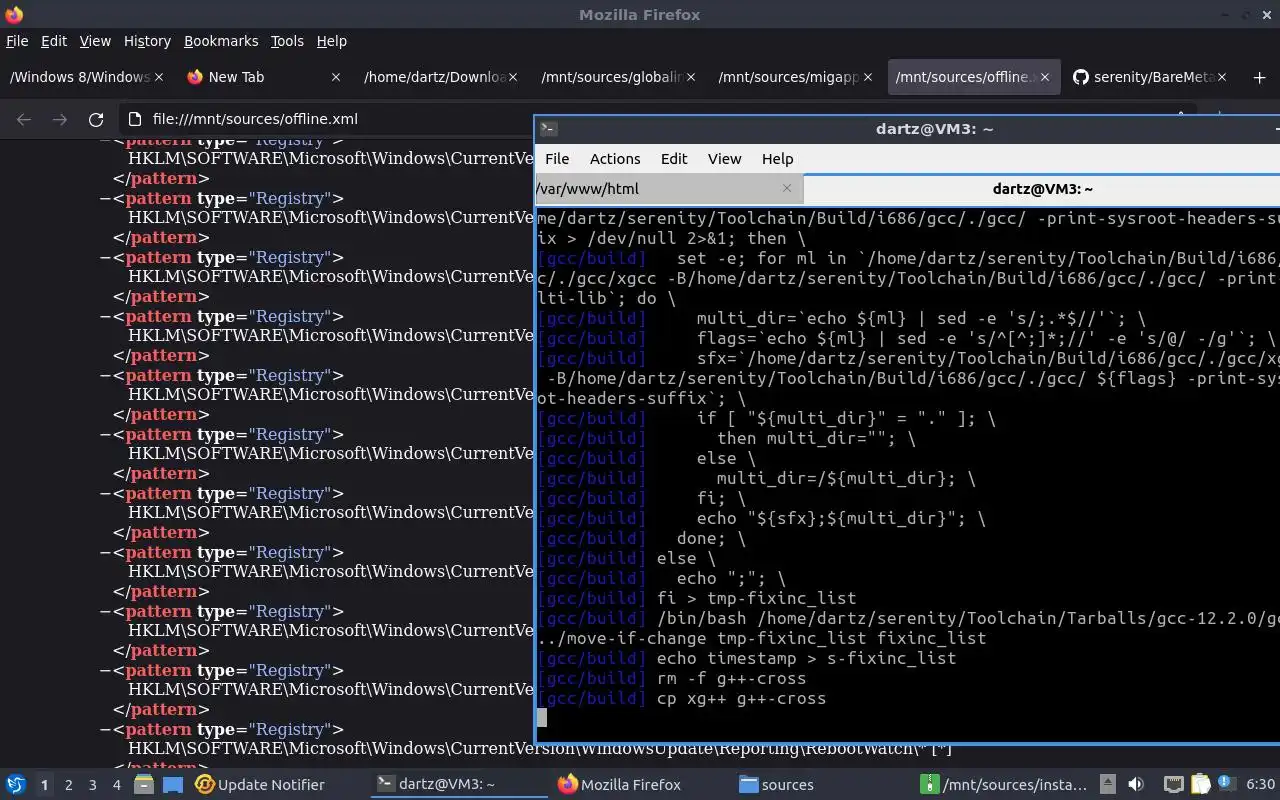Switch to workspace 3
1280x800 pixels.
93,785
